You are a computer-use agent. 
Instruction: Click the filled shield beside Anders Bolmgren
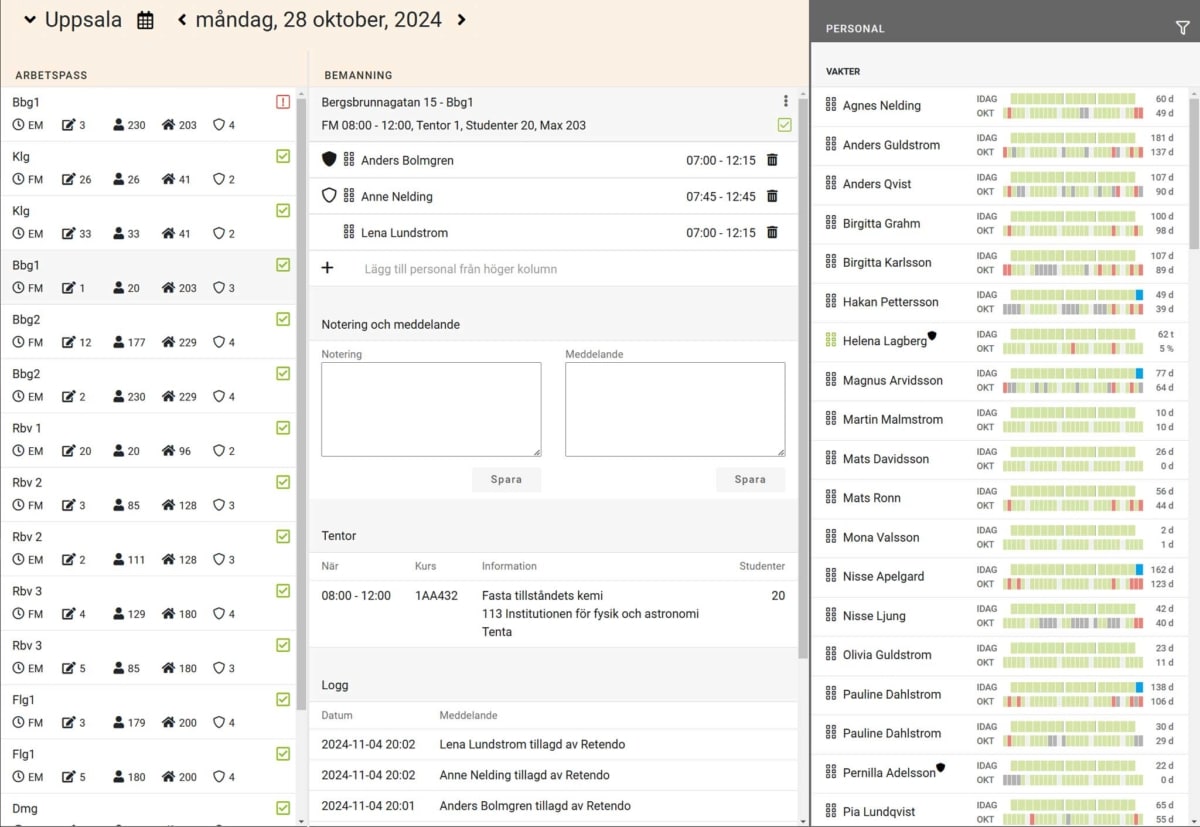click(x=329, y=160)
